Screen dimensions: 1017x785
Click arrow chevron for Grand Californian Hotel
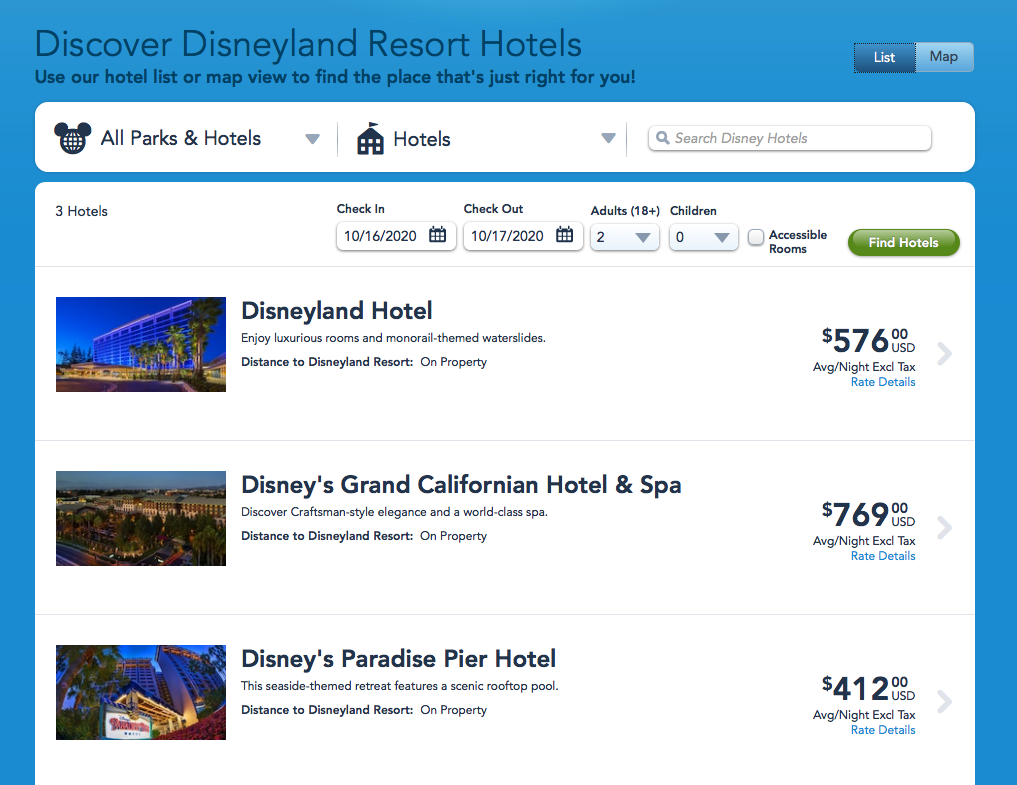tap(944, 528)
